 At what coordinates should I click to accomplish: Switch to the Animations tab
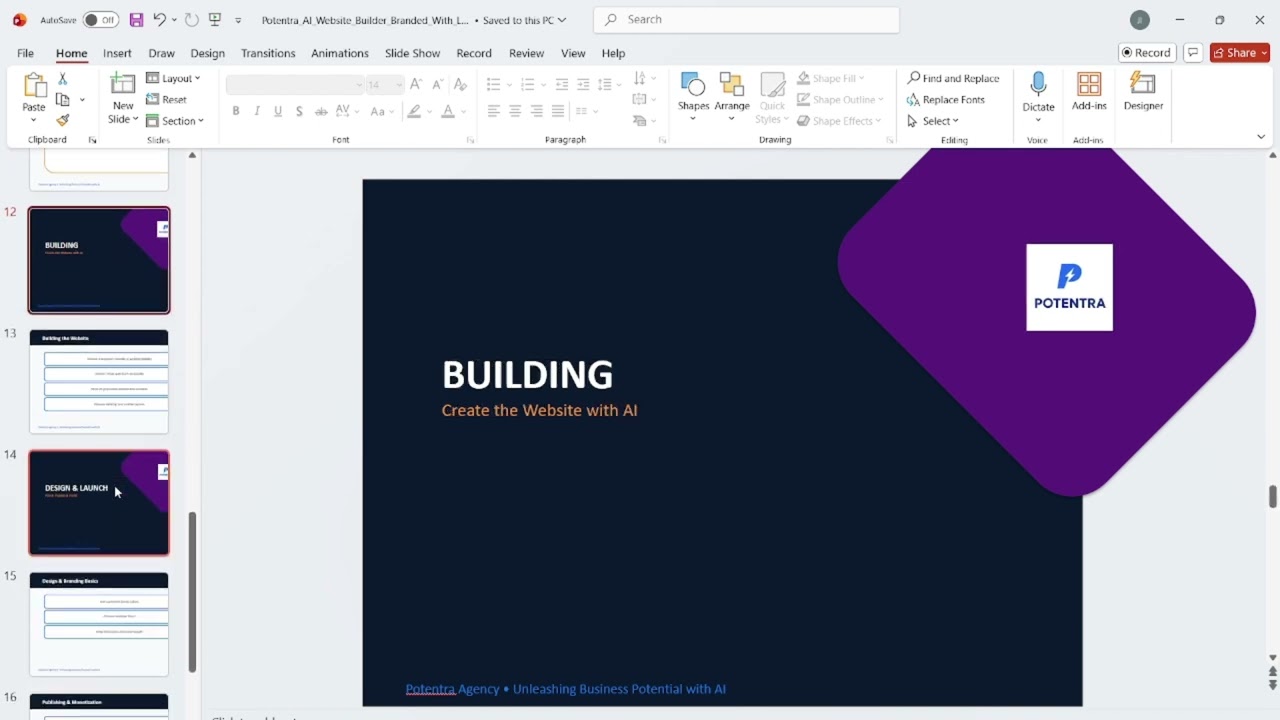click(340, 53)
